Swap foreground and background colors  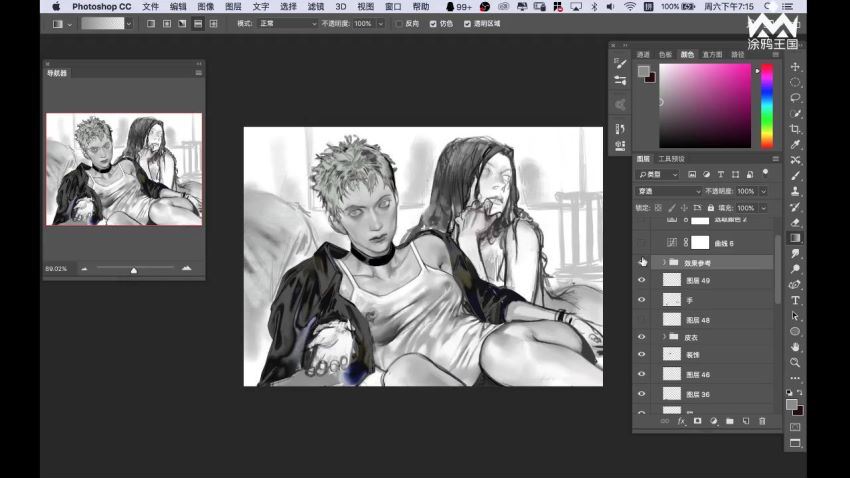click(x=800, y=392)
